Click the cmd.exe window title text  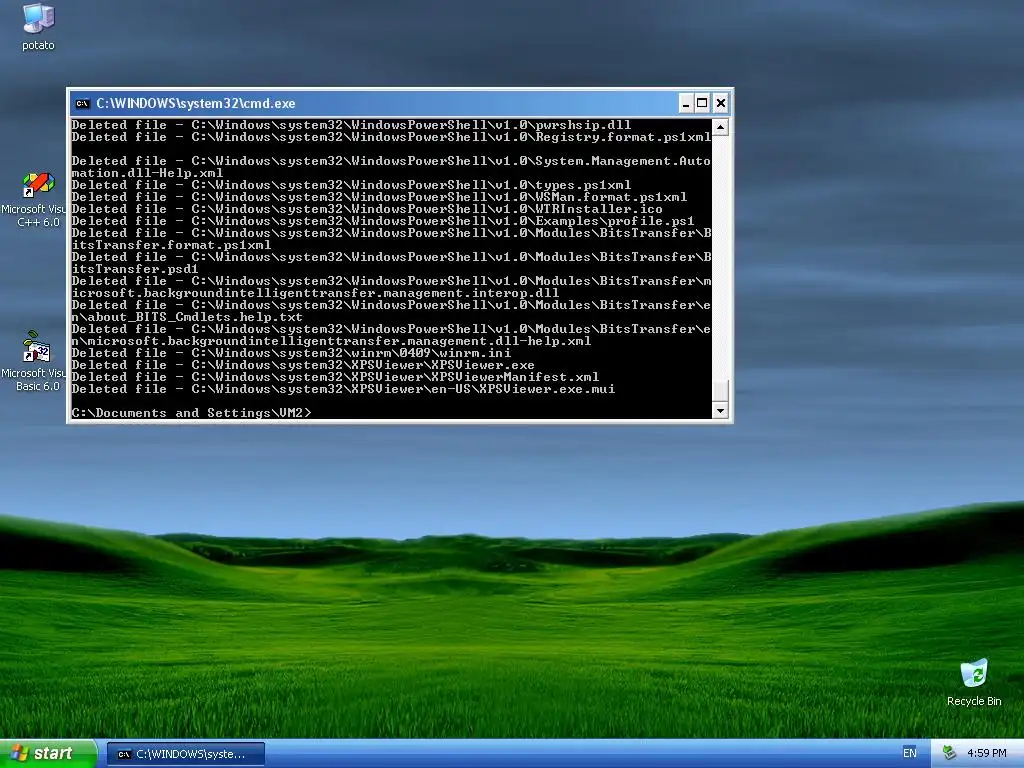(196, 103)
